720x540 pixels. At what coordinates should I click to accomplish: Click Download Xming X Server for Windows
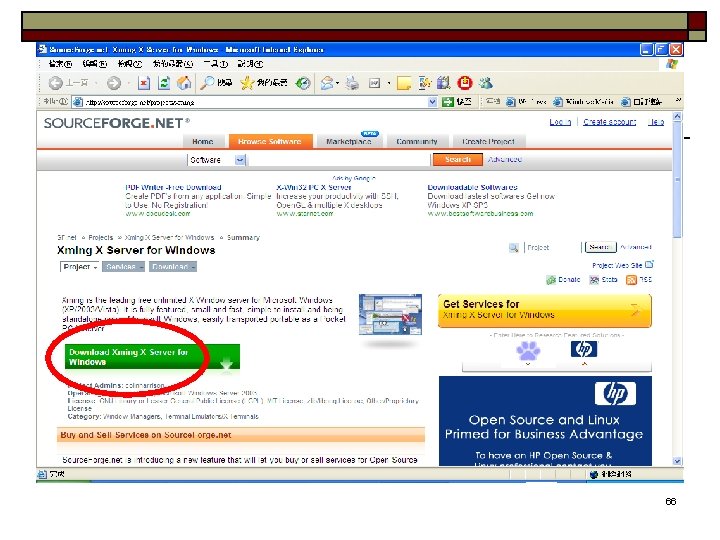(x=152, y=357)
